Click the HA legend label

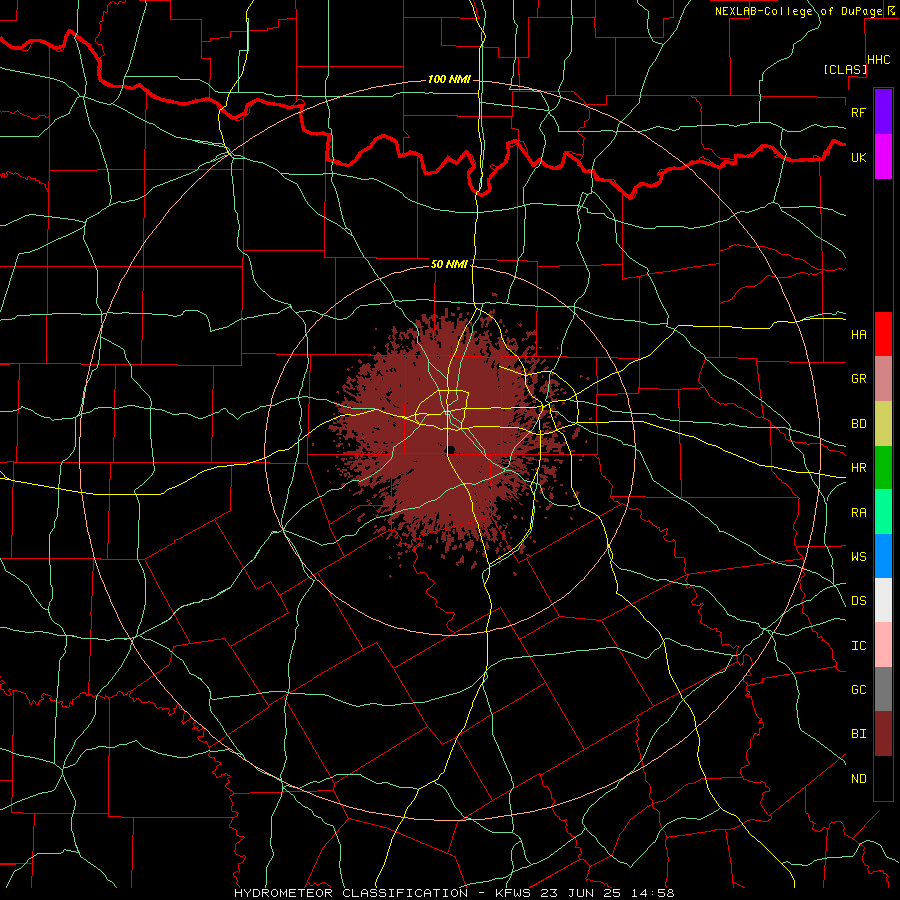(858, 334)
